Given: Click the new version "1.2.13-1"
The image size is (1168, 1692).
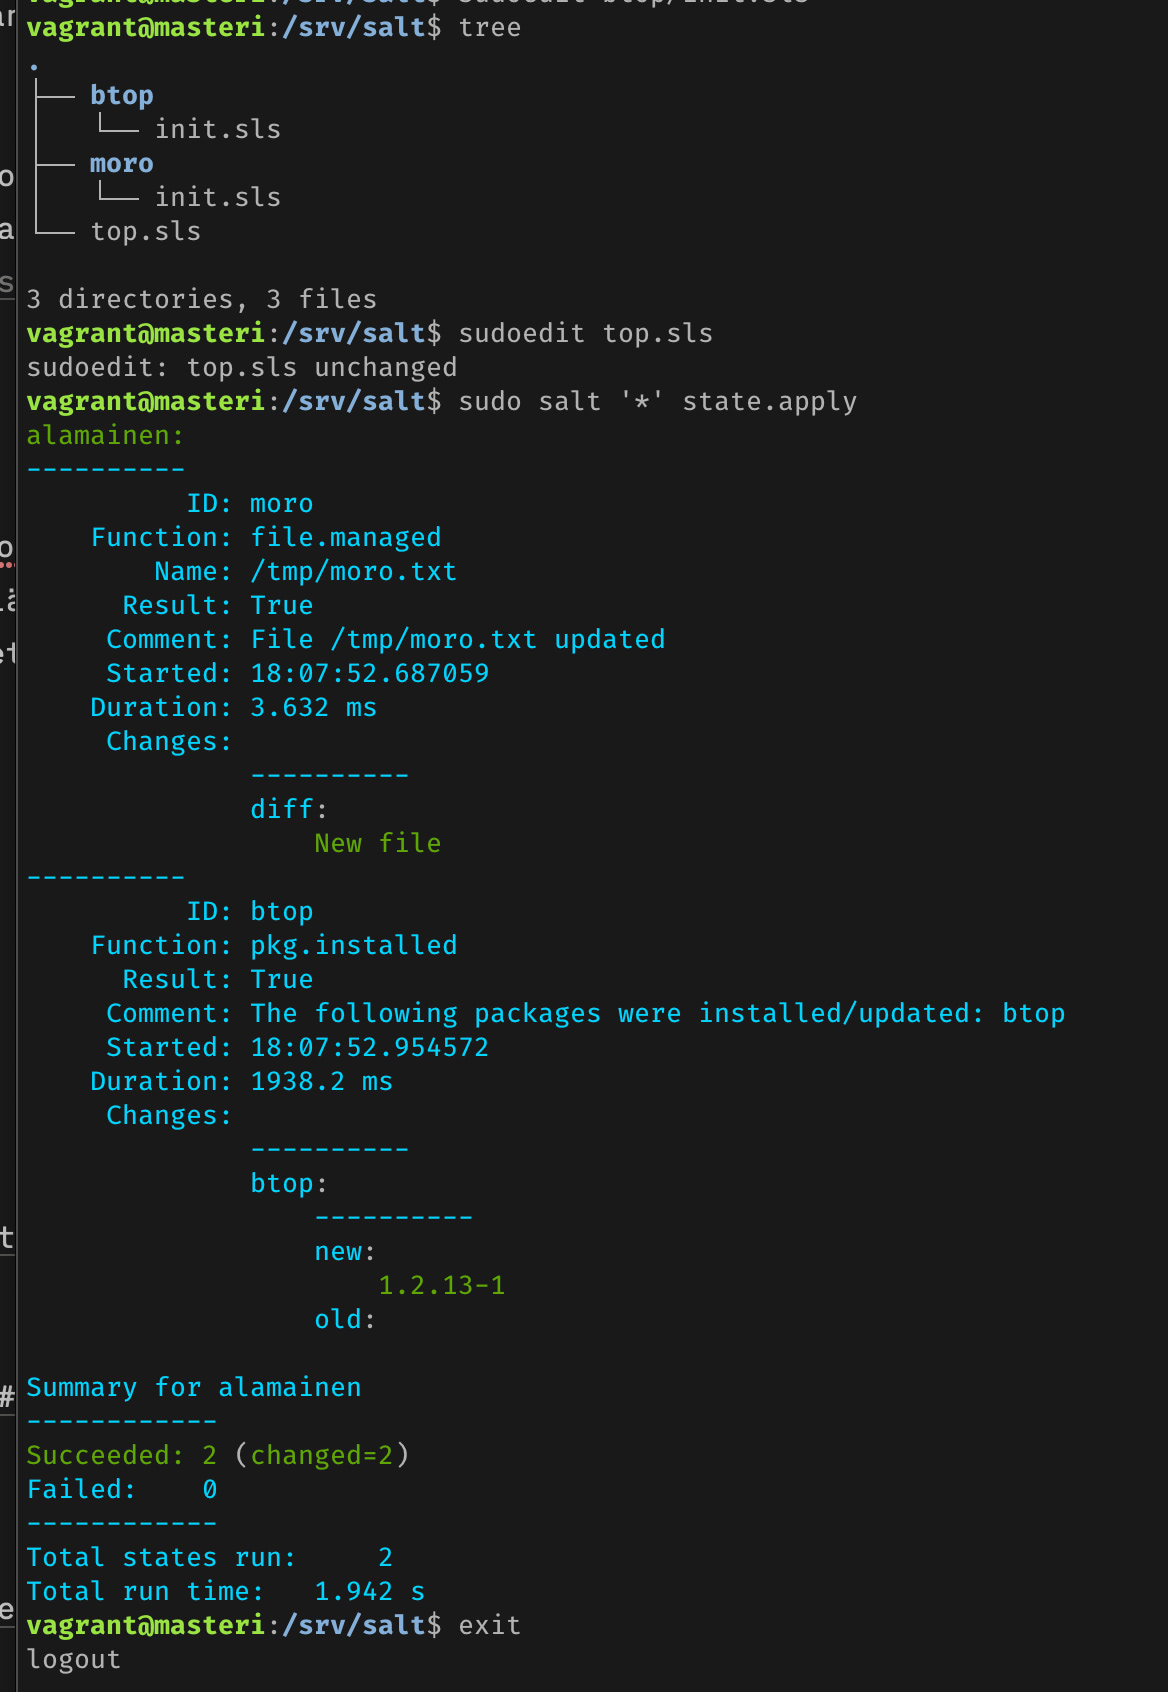Looking at the screenshot, I should click(441, 1286).
